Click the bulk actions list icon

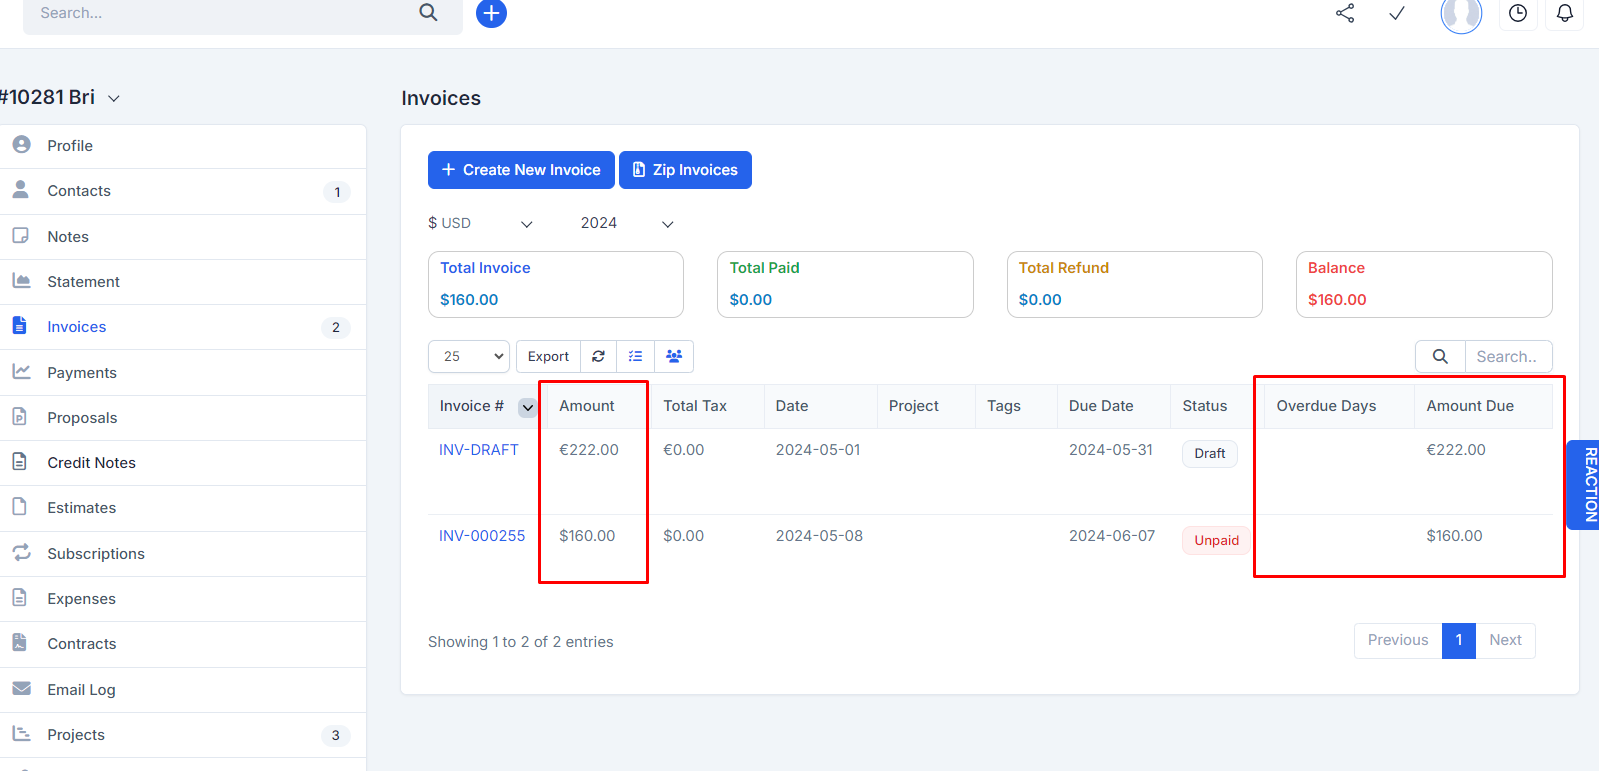pyautogui.click(x=635, y=357)
